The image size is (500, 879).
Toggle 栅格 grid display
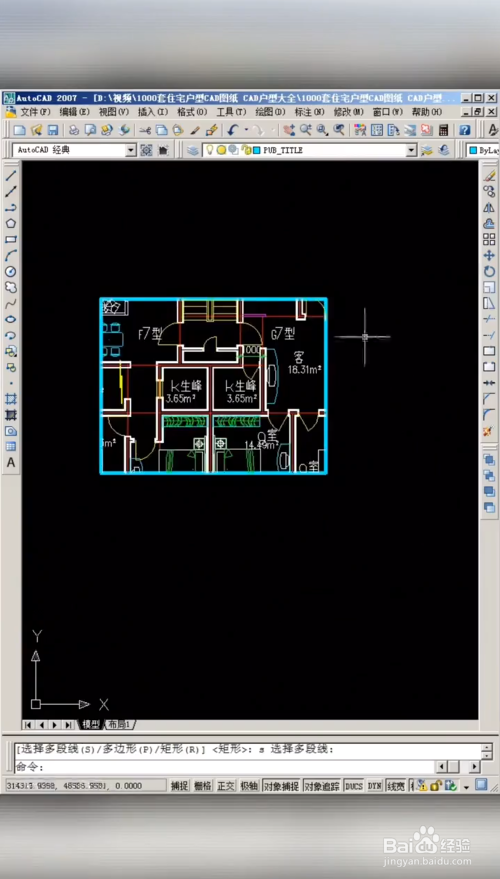[203, 786]
